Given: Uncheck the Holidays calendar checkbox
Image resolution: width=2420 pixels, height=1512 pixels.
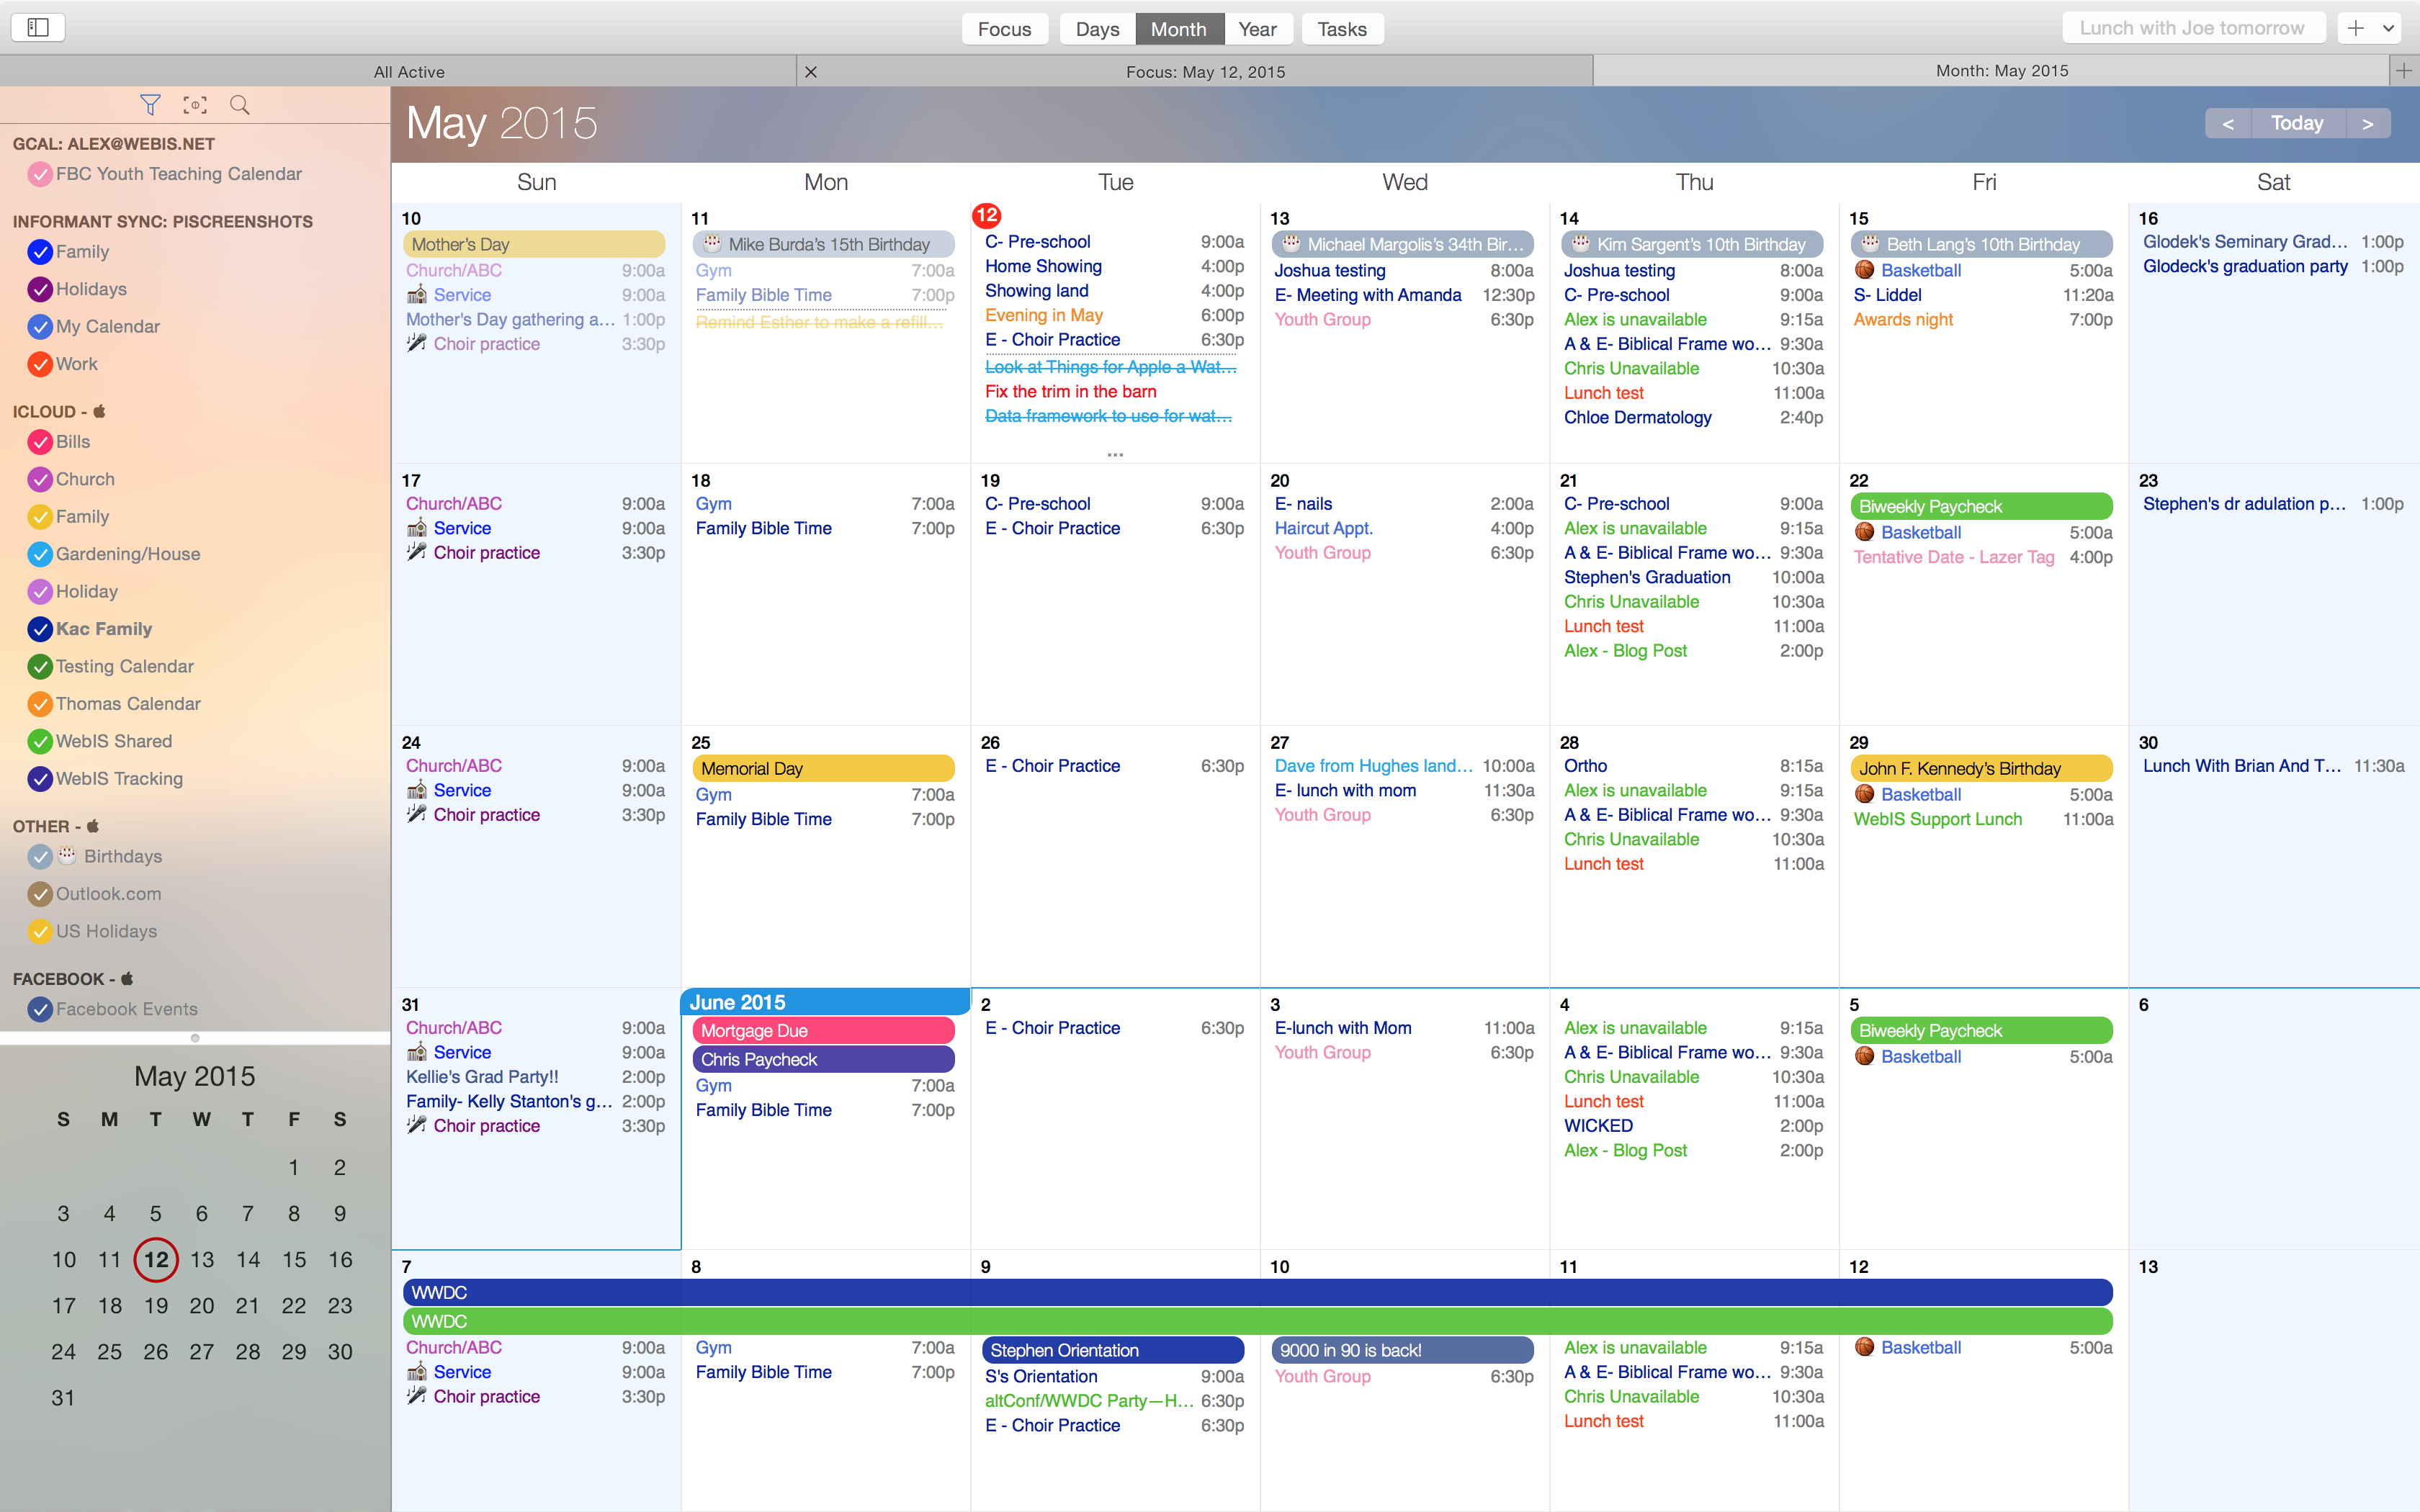Looking at the screenshot, I should tap(40, 289).
